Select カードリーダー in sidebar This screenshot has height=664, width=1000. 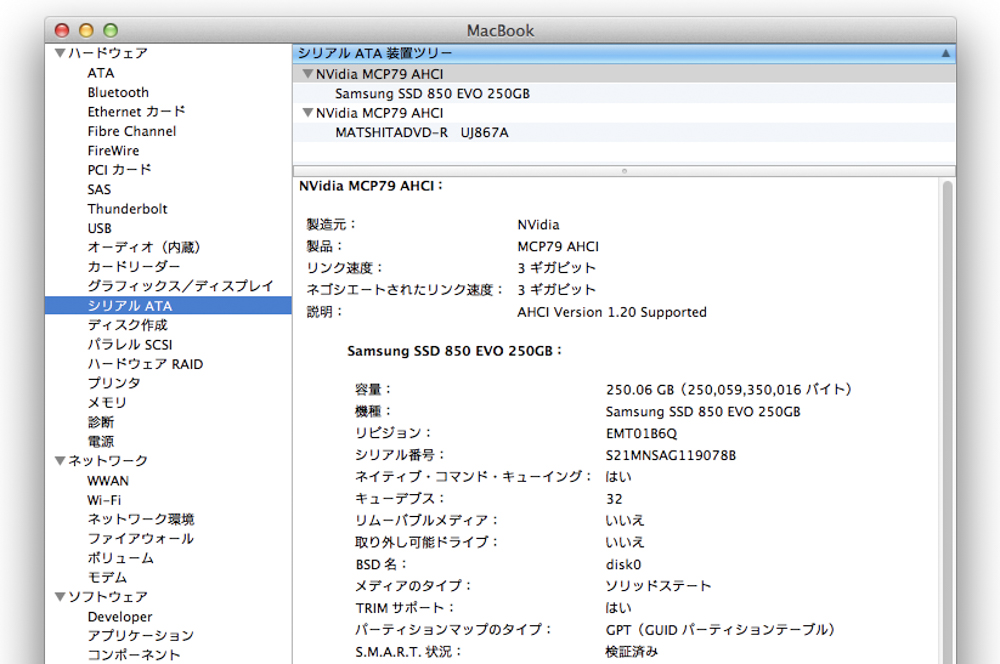(133, 267)
